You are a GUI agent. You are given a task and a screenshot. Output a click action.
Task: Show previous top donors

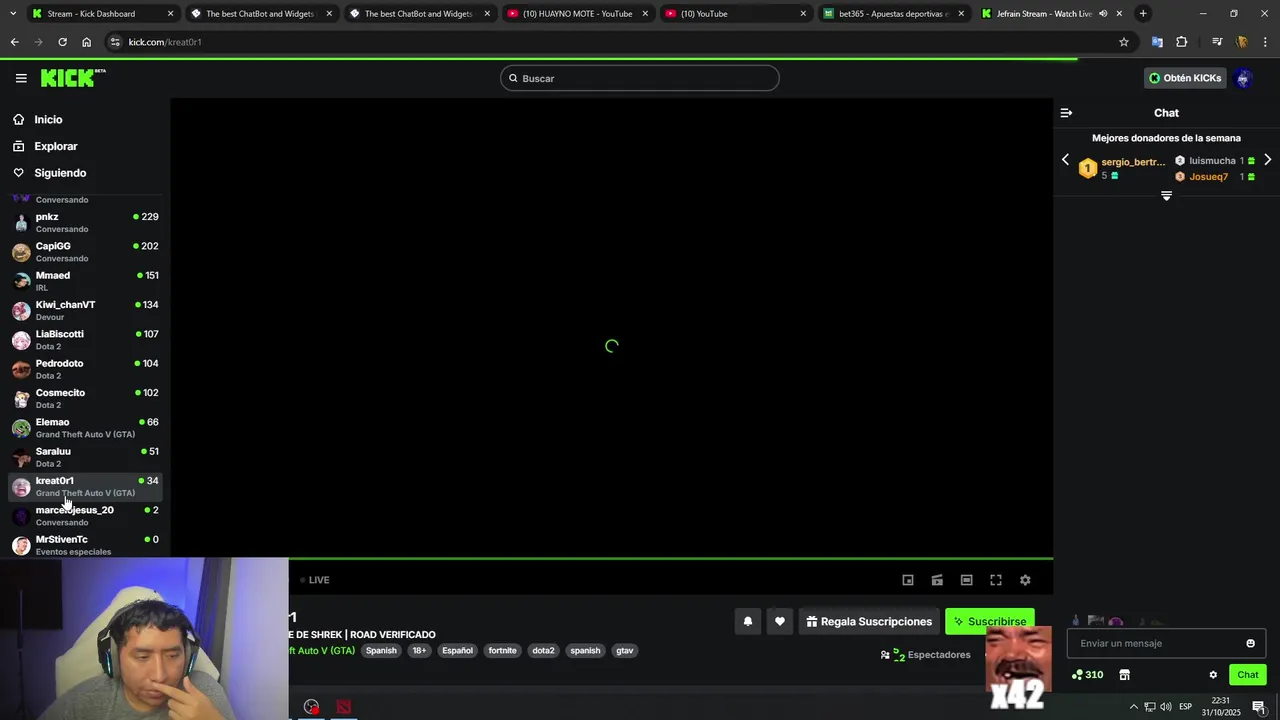[1065, 160]
